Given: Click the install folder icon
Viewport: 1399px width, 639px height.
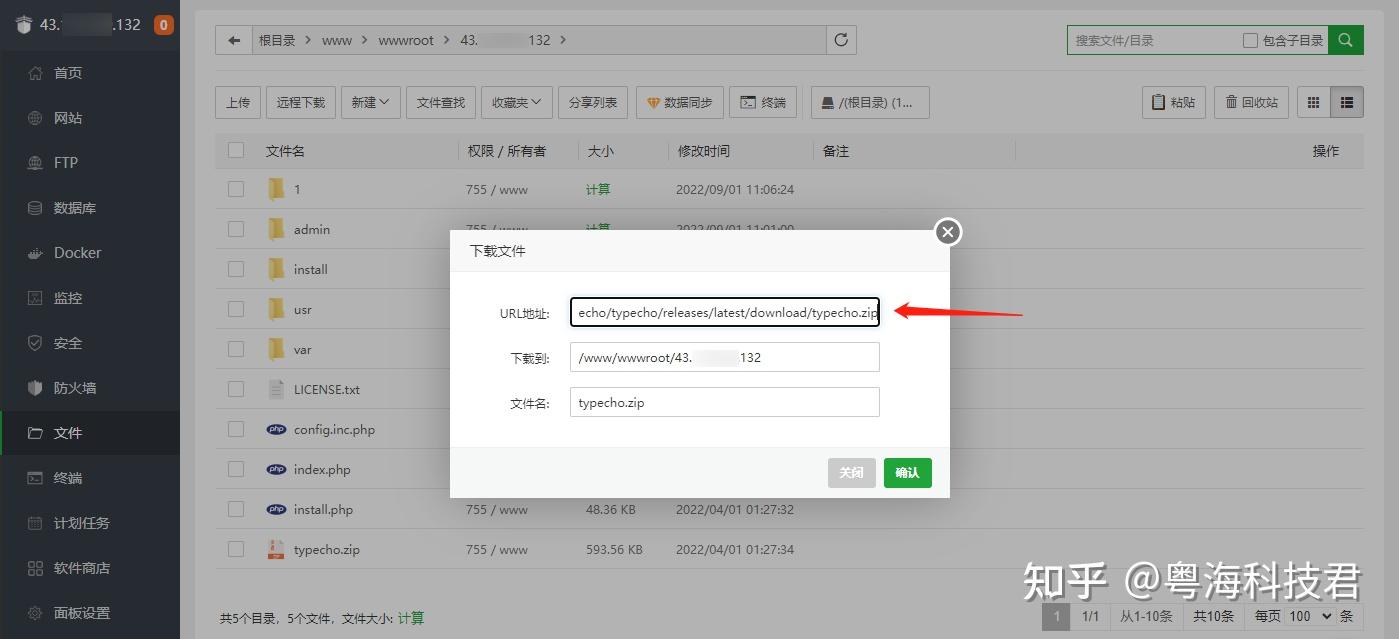Looking at the screenshot, I should pos(276,269).
